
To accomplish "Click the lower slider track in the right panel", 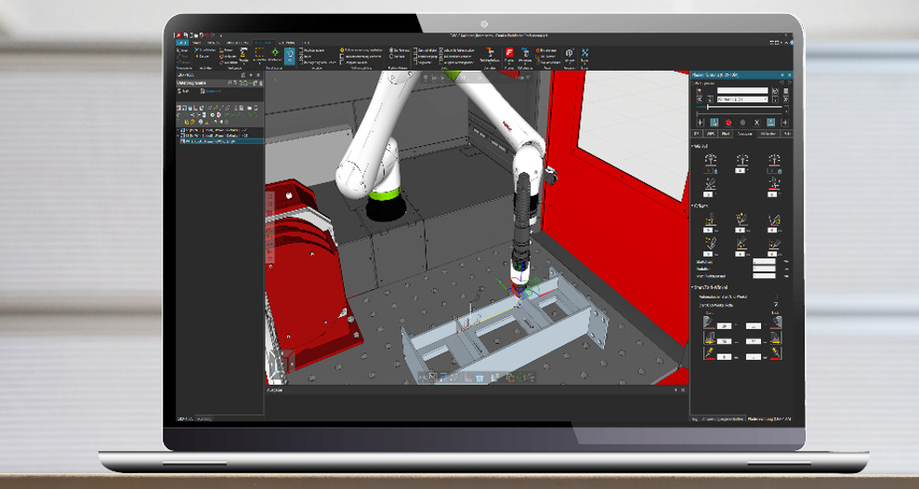I will pos(741,113).
